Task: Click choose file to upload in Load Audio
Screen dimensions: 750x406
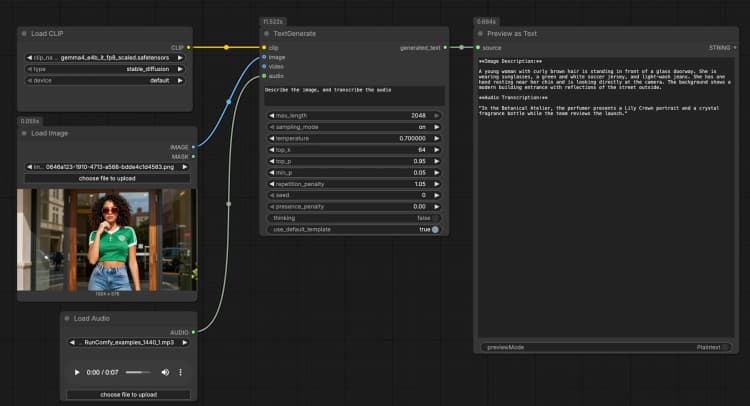Action: tap(129, 395)
